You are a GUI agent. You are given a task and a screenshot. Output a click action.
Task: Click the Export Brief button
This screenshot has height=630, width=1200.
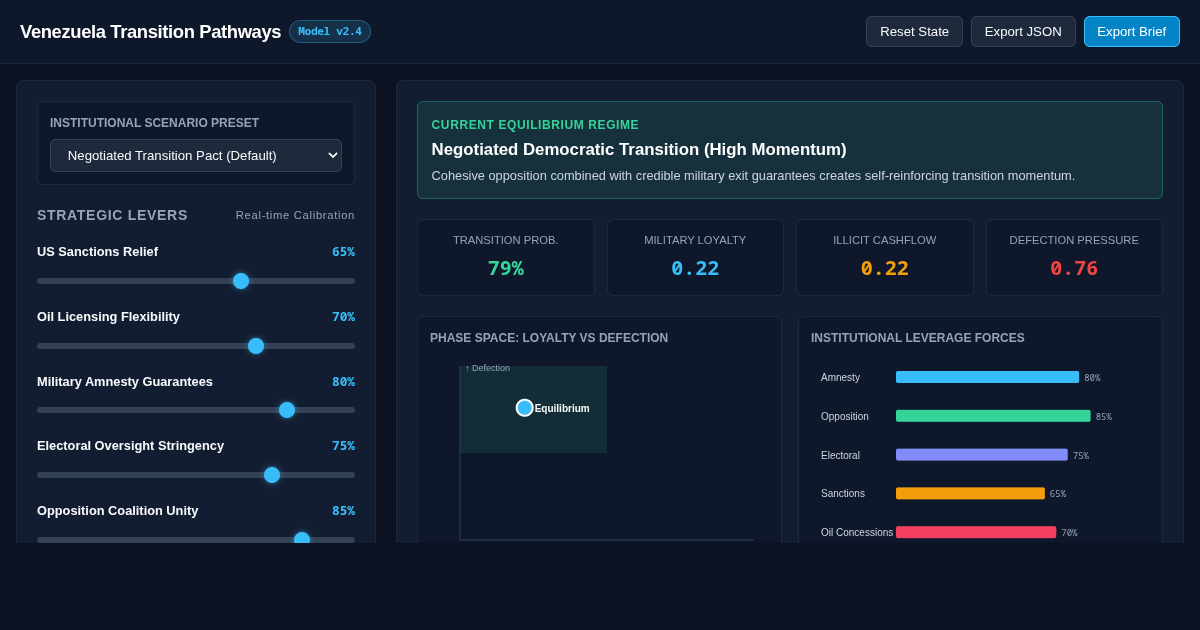coord(1132,31)
